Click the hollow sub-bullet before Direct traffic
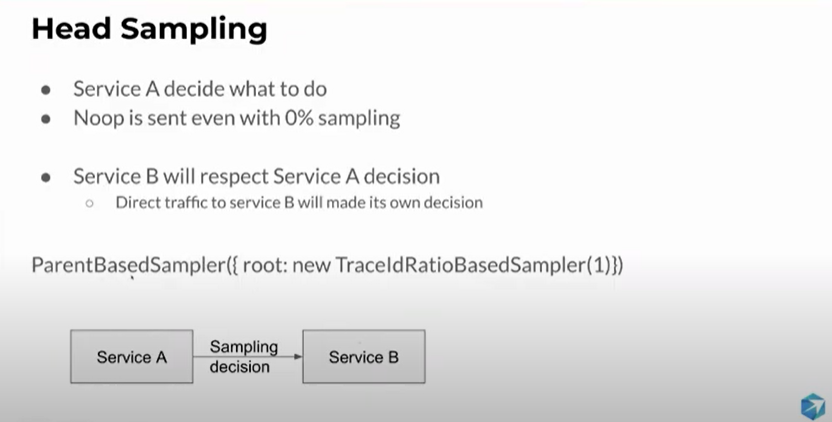The image size is (832, 422). pos(89,203)
